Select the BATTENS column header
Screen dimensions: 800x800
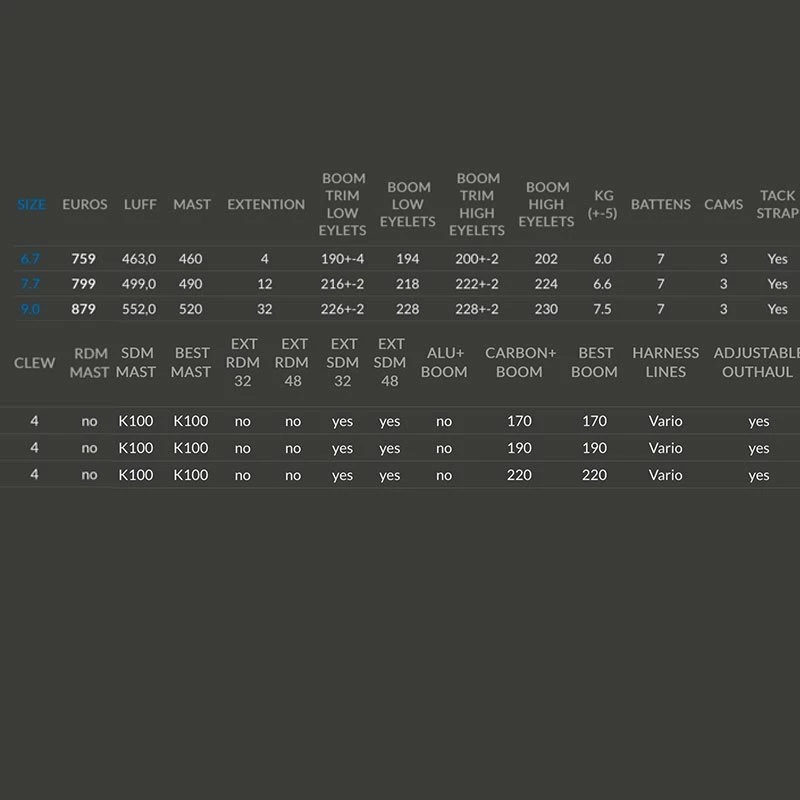point(661,204)
